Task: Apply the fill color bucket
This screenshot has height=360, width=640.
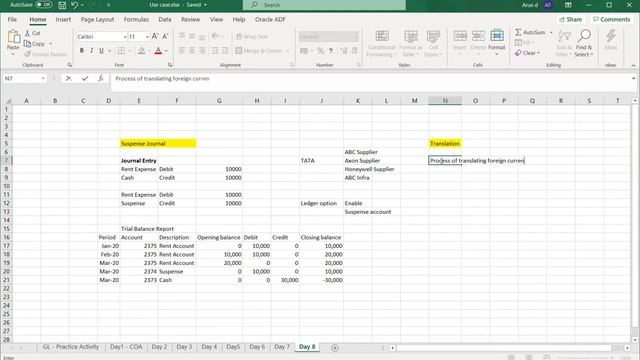Action: [141, 51]
